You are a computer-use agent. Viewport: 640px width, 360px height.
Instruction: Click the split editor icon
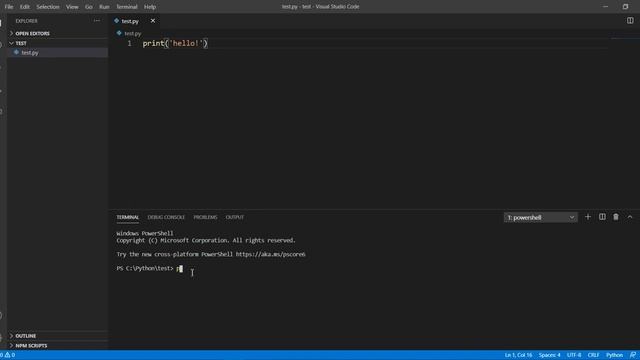pyautogui.click(x=630, y=20)
